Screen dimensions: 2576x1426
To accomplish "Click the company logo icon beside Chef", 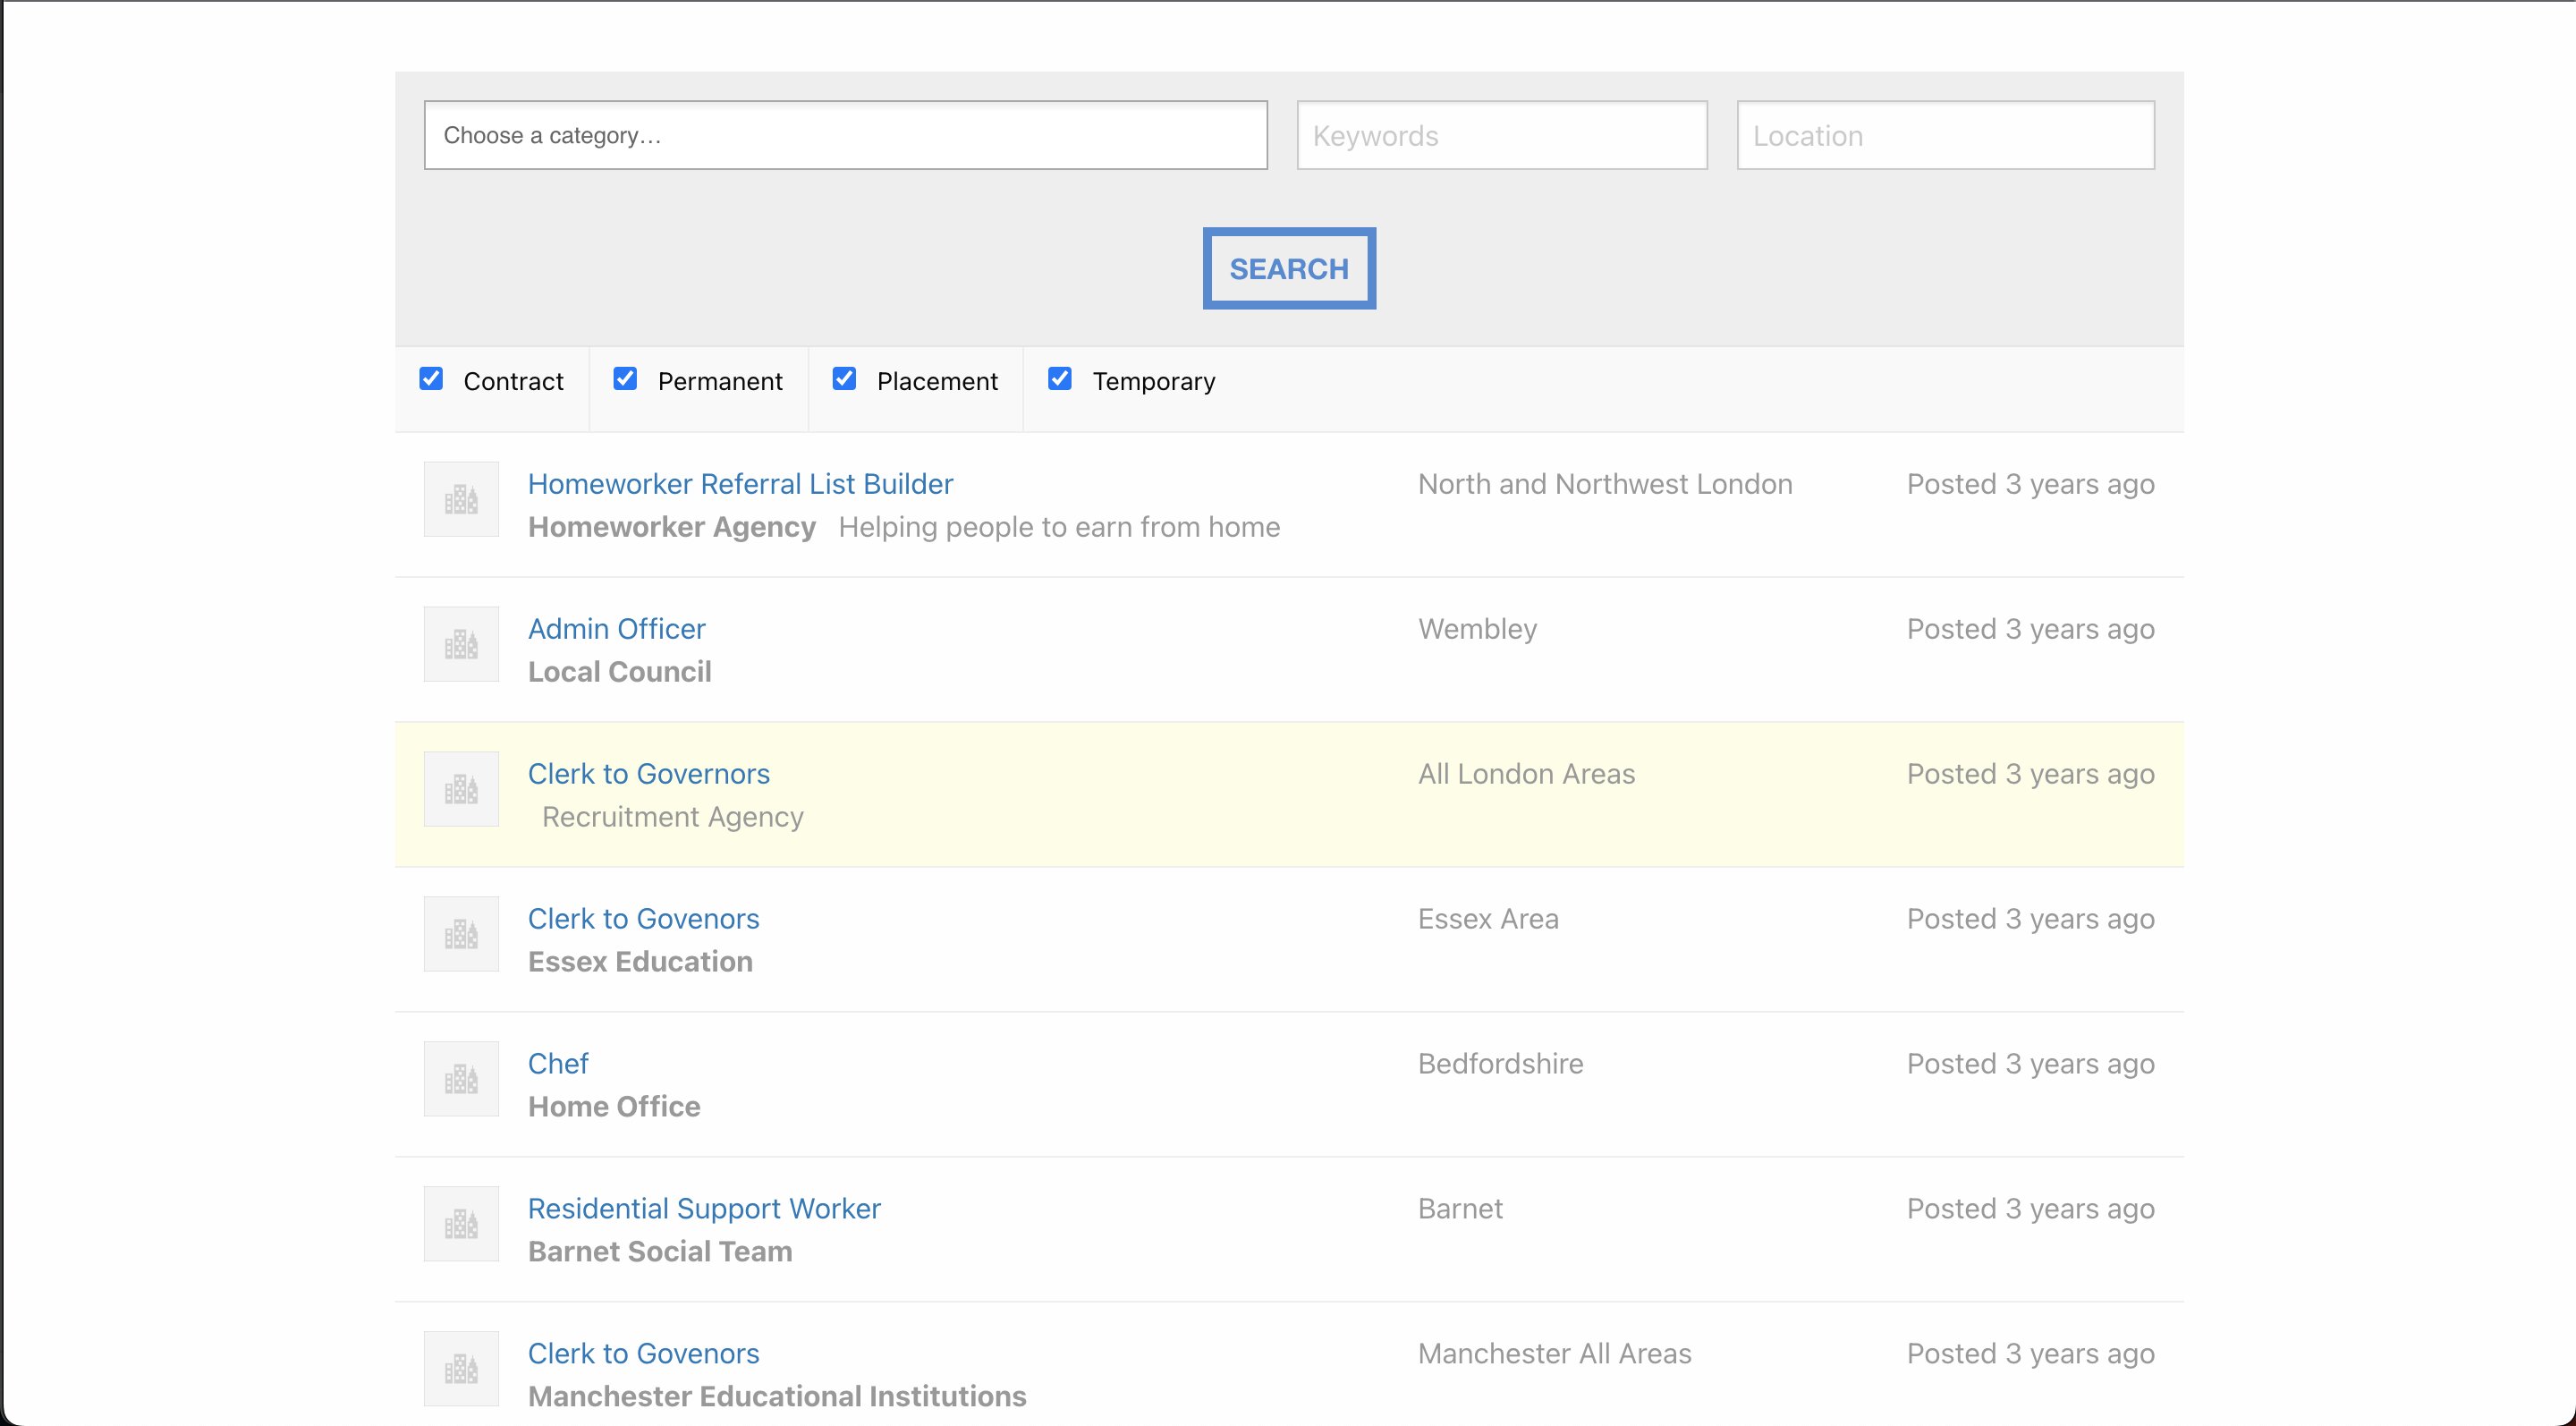I will click(461, 1079).
